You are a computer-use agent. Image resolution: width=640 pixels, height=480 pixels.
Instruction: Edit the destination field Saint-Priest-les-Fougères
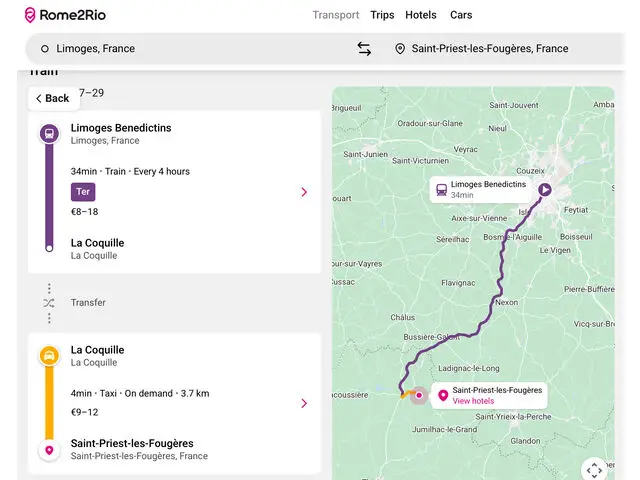tap(490, 49)
